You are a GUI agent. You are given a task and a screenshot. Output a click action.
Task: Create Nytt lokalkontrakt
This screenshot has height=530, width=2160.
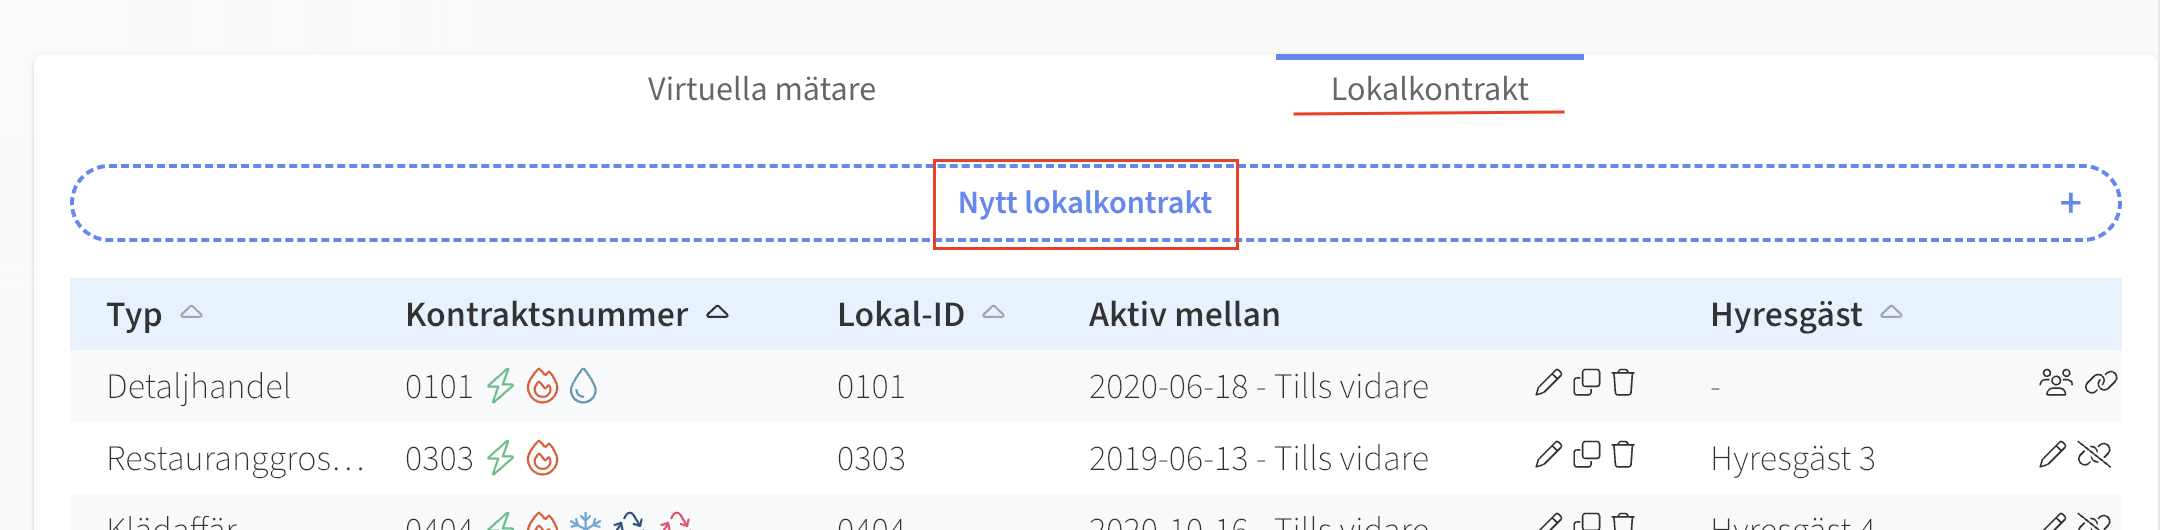pyautogui.click(x=1085, y=203)
